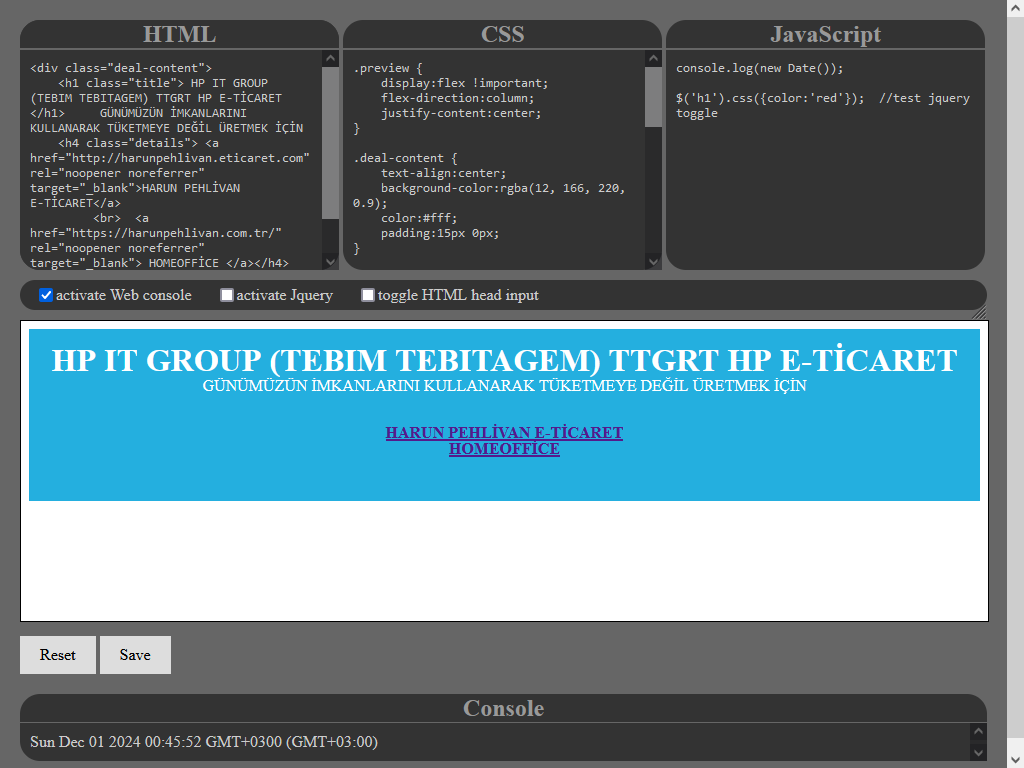Check the toggle HTML head input box
Image resolution: width=1024 pixels, height=768 pixels.
point(368,295)
